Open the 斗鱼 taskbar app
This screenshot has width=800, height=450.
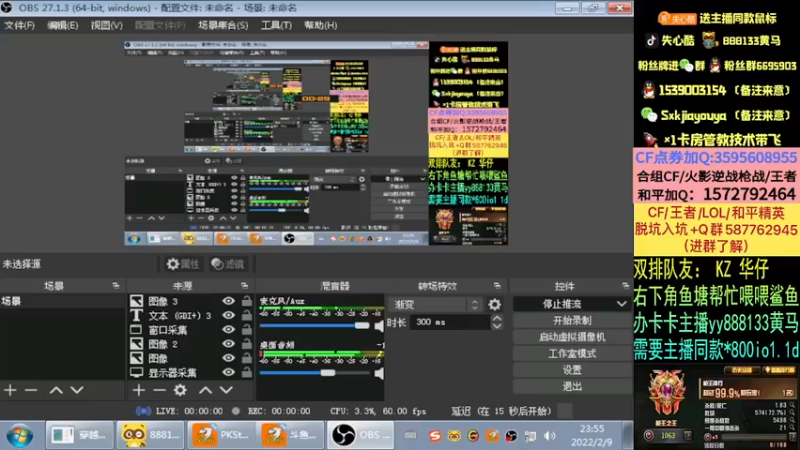tap(289, 435)
